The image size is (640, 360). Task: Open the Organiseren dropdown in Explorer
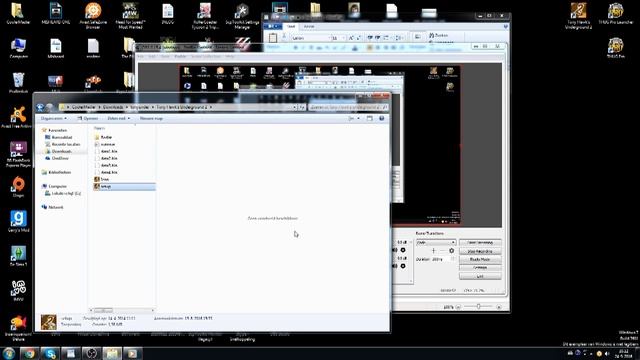(54, 118)
